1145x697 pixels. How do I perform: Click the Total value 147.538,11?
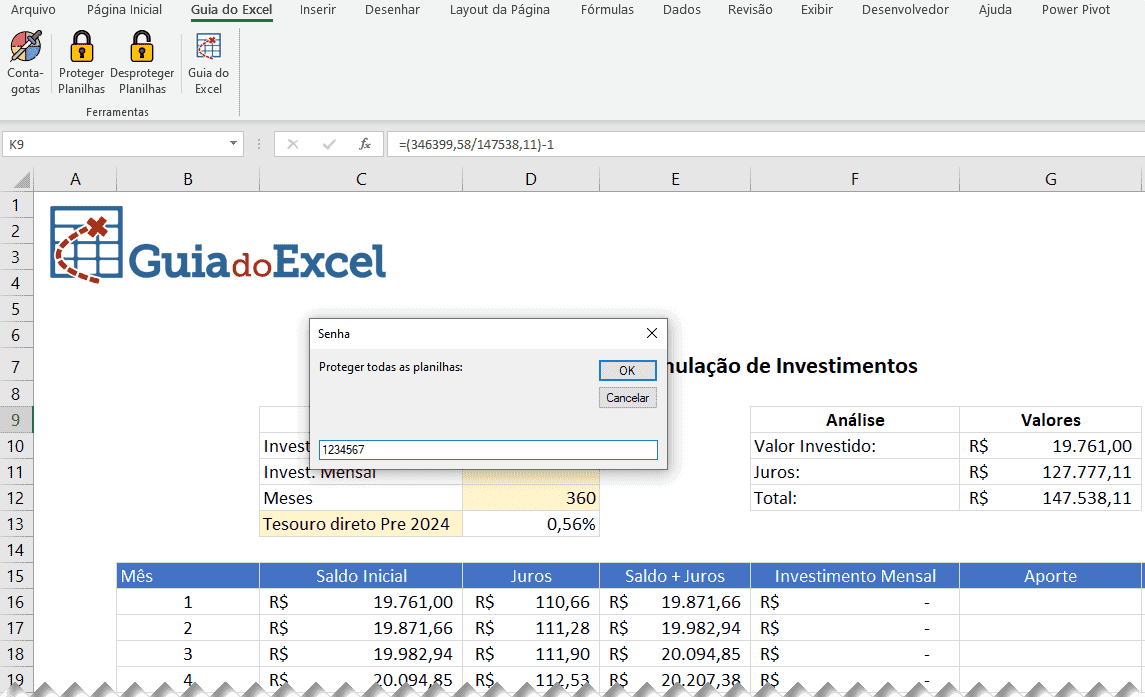tap(1050, 498)
